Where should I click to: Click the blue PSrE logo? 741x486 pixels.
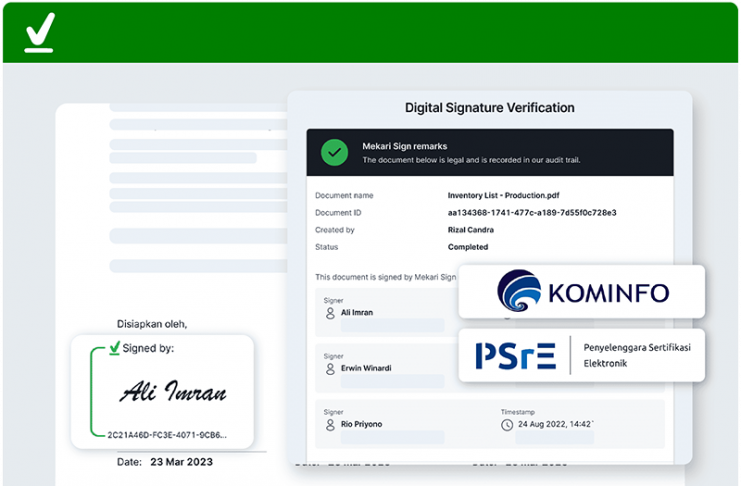coord(515,355)
